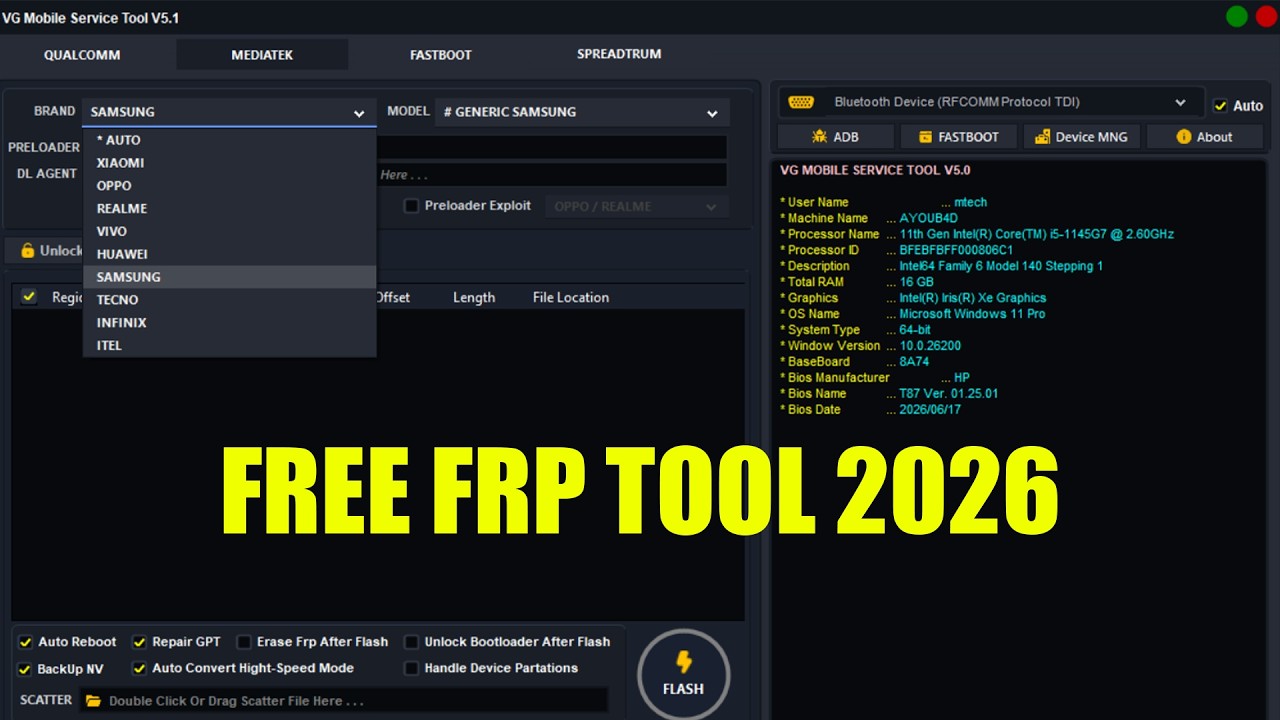Choose OPPO from brand list
Screen dimensions: 1280x720
point(229,186)
